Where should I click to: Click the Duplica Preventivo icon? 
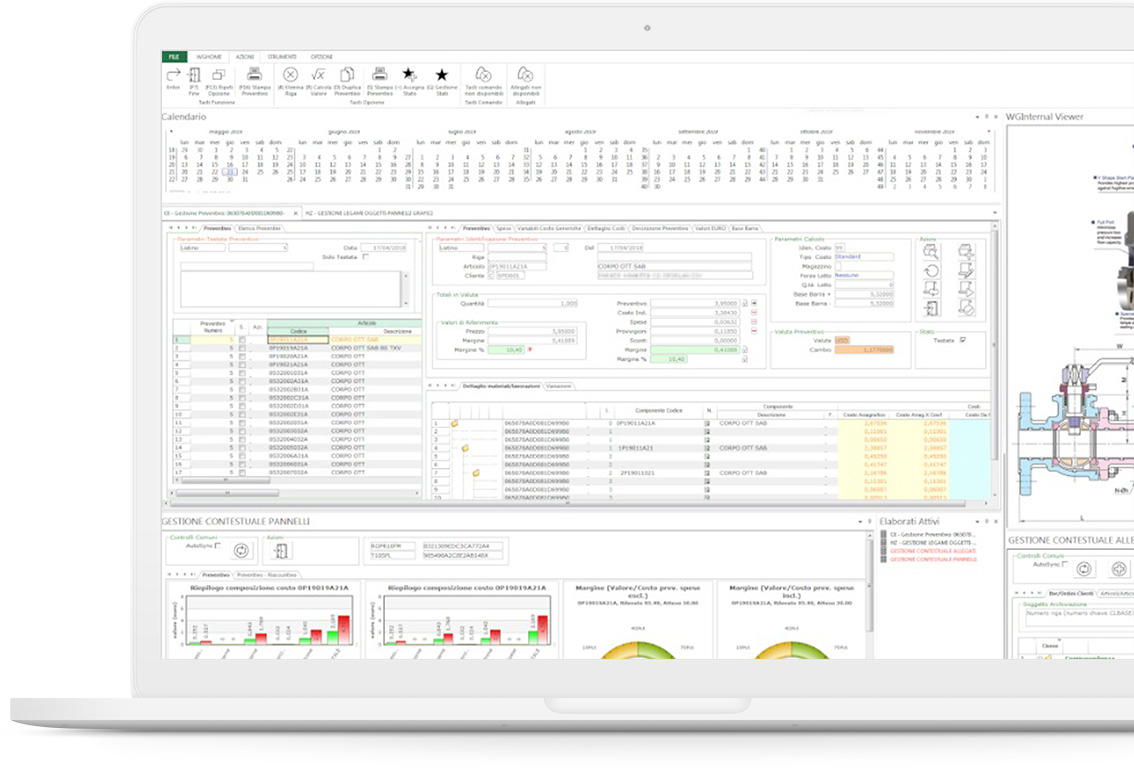[346, 74]
